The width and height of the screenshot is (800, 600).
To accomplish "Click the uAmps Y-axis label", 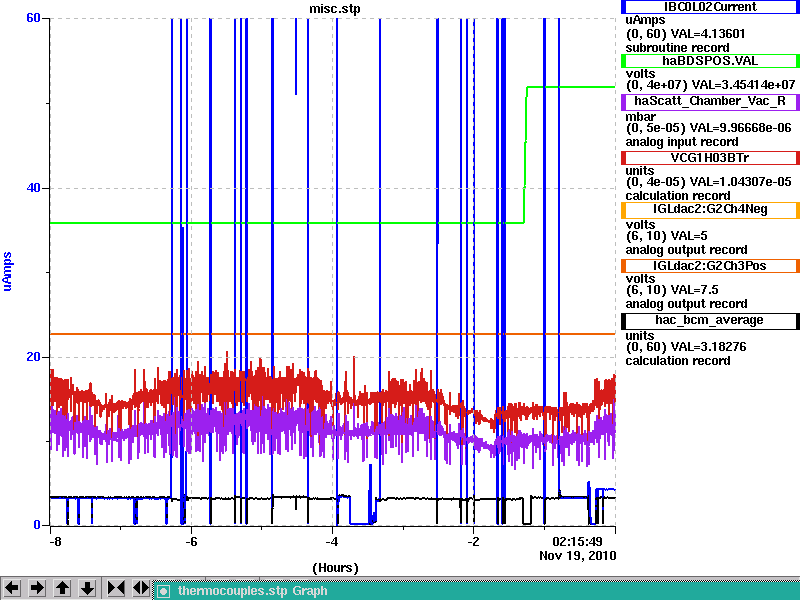I will [7, 271].
